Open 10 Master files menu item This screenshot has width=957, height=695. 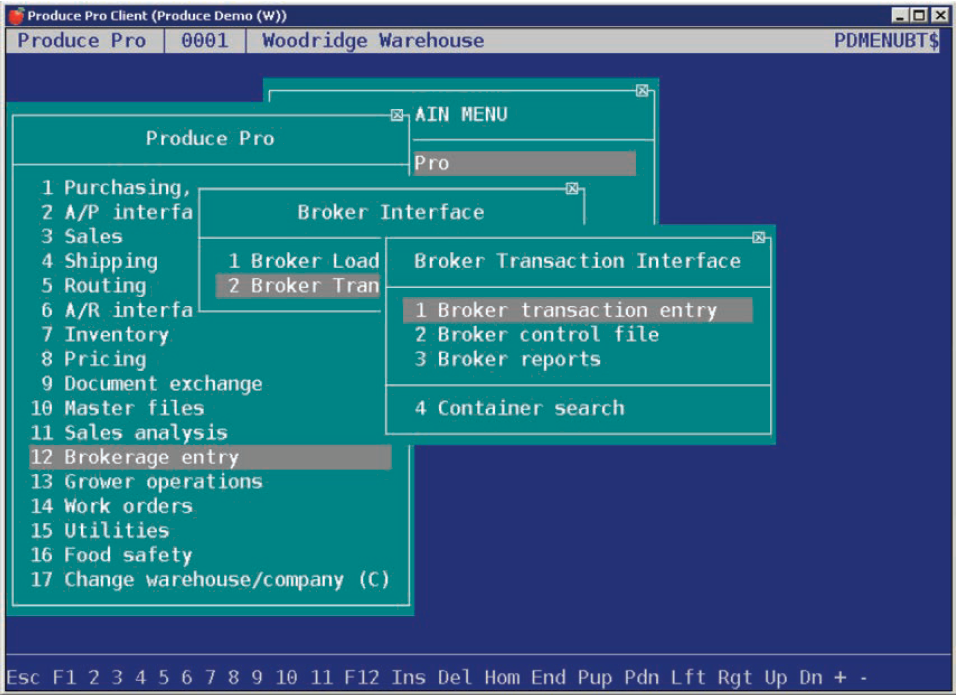(x=117, y=408)
